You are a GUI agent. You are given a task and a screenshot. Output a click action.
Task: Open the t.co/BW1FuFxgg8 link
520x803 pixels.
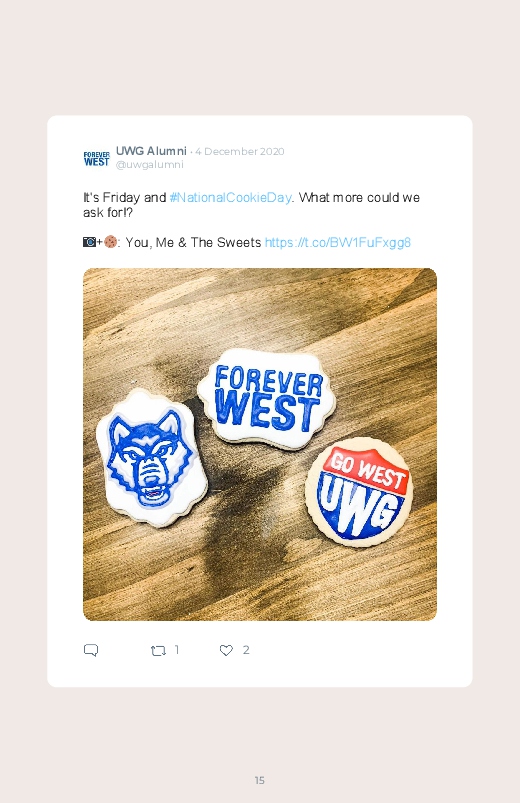tap(338, 242)
